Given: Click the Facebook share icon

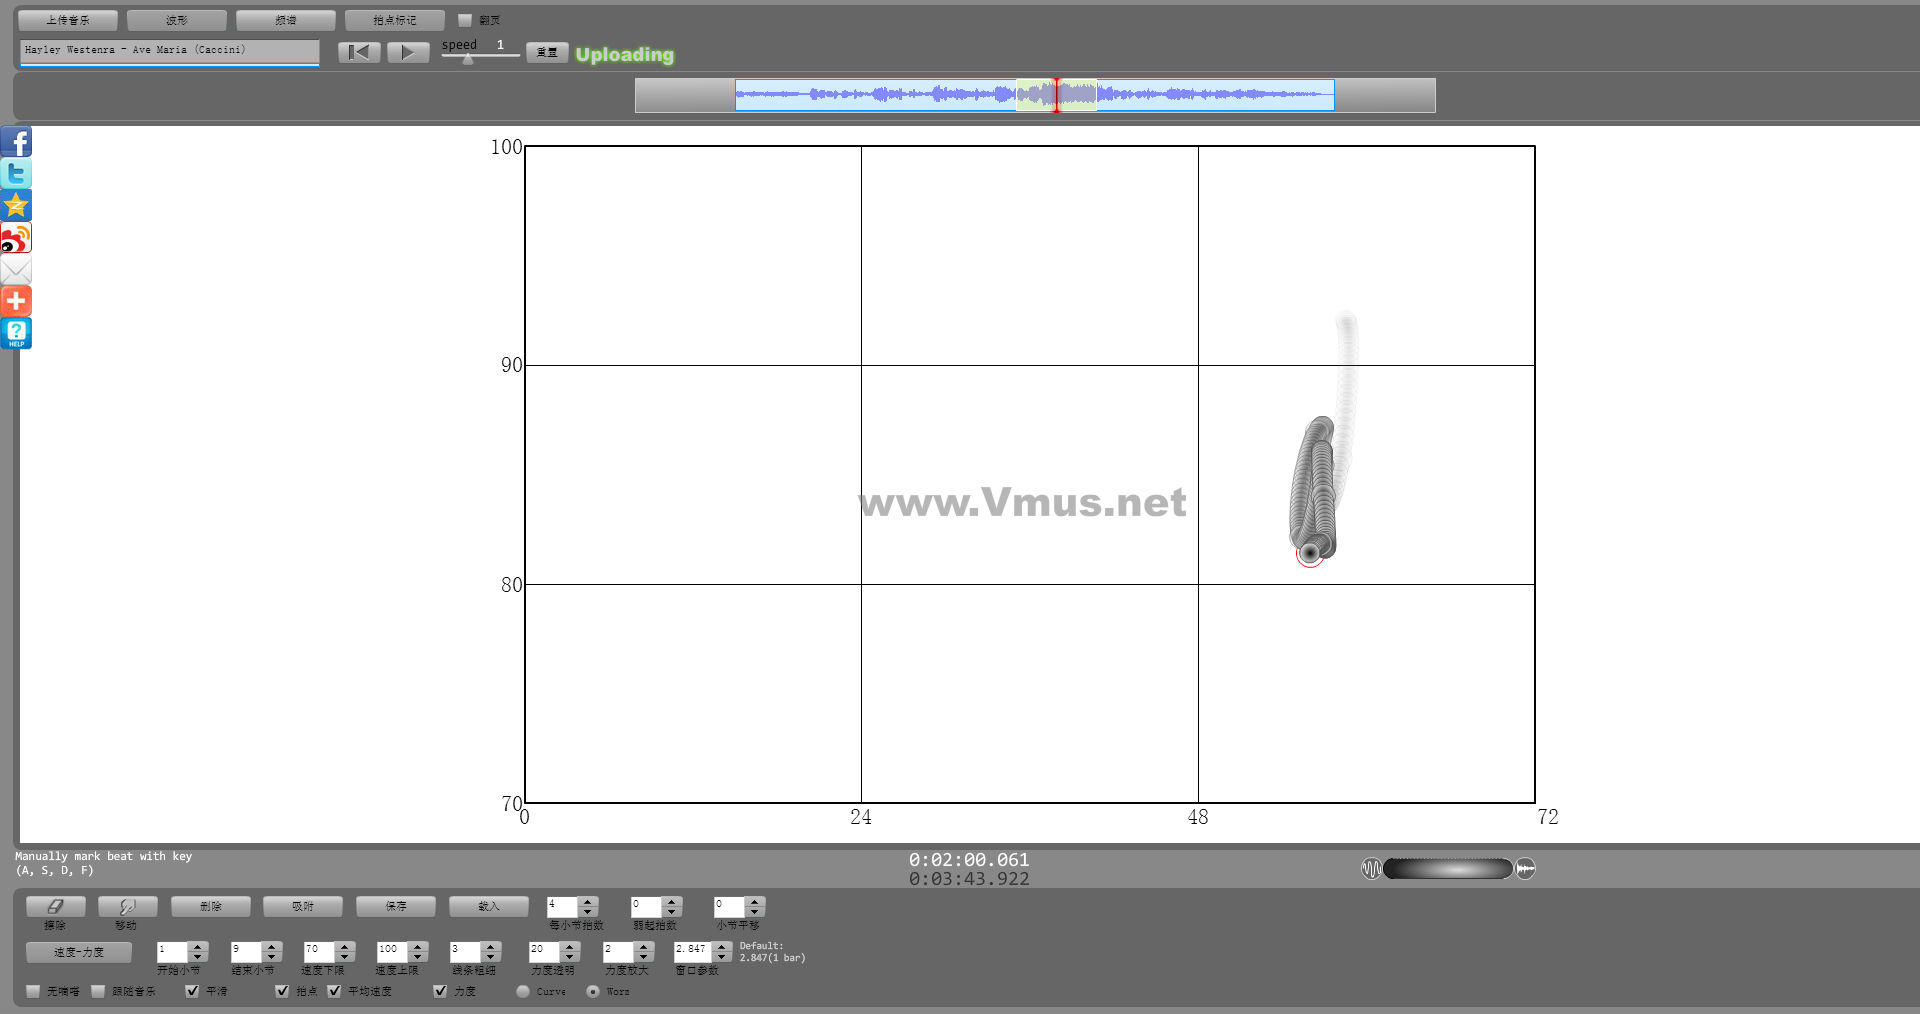Looking at the screenshot, I should point(16,142).
